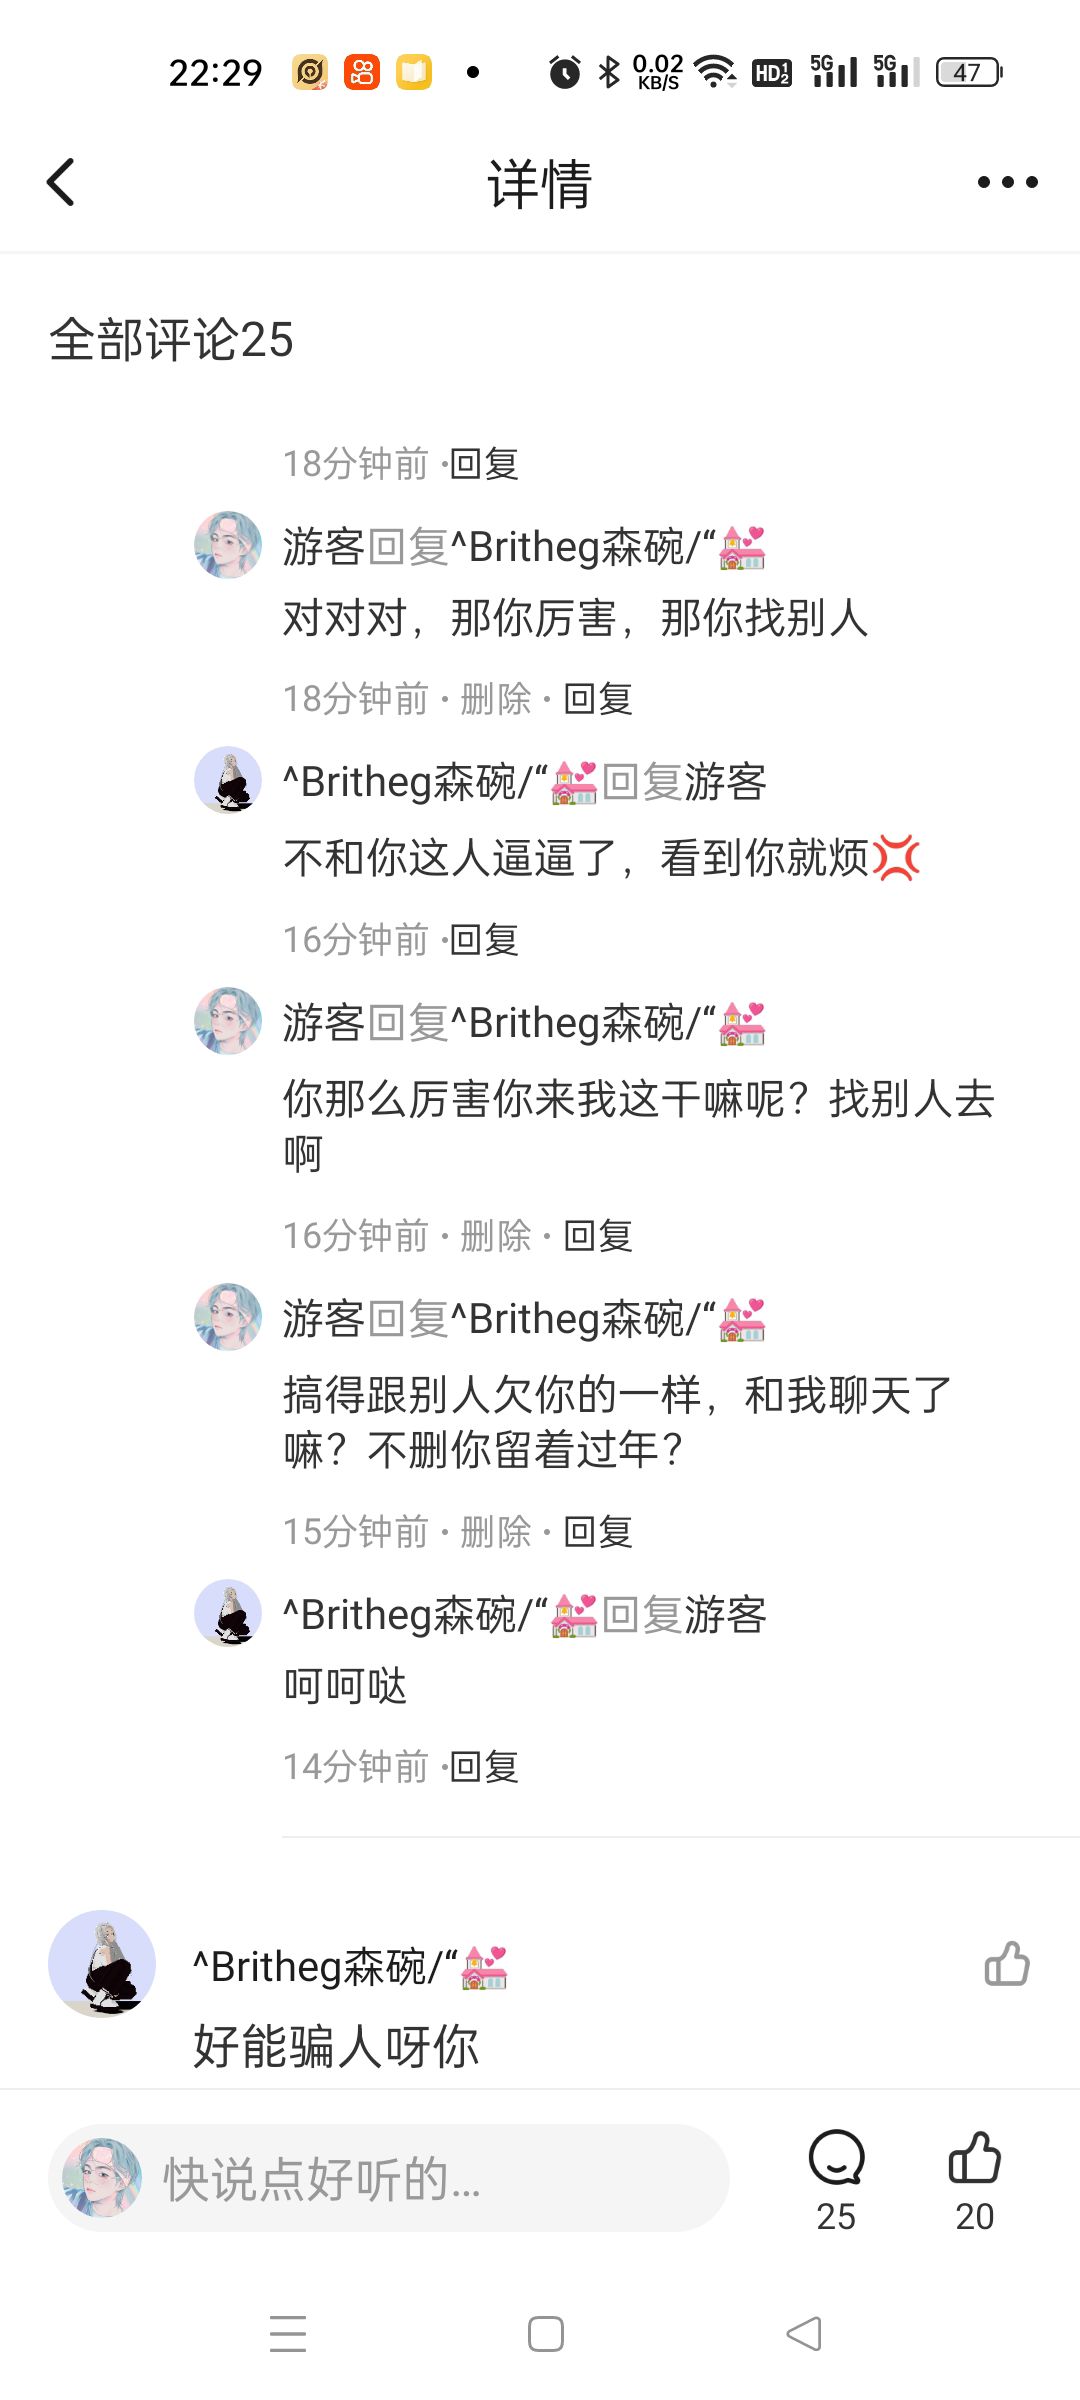Reply to the comment '搞得跟别人欠你的一样'
The height and width of the screenshot is (2400, 1080).
pos(598,1532)
